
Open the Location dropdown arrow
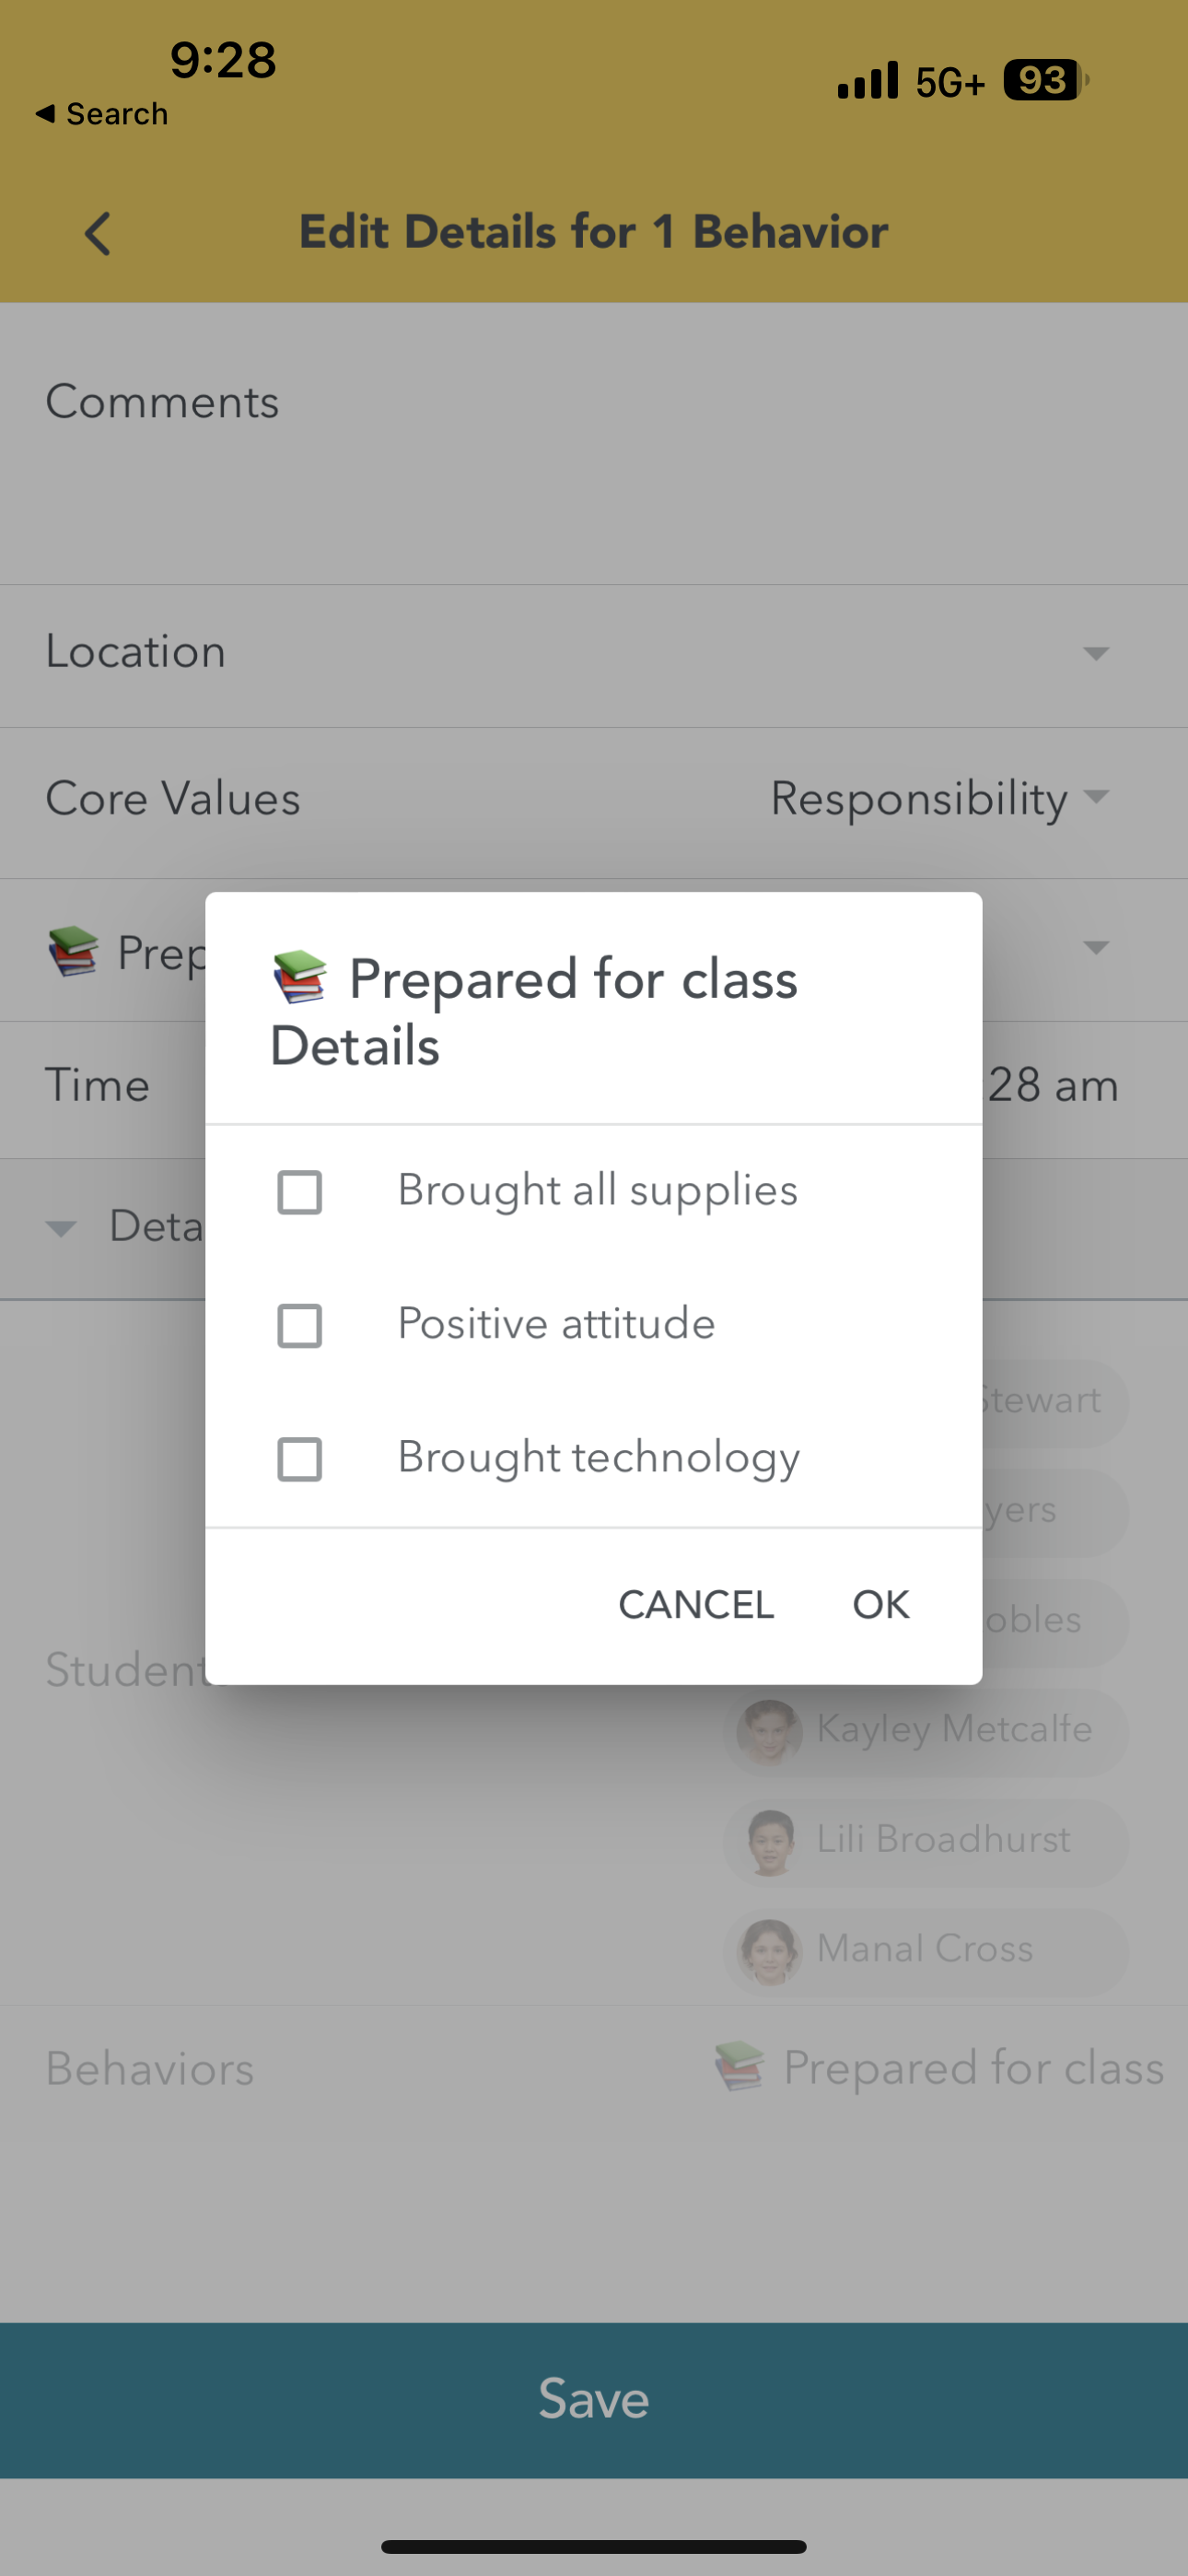[x=1096, y=653]
